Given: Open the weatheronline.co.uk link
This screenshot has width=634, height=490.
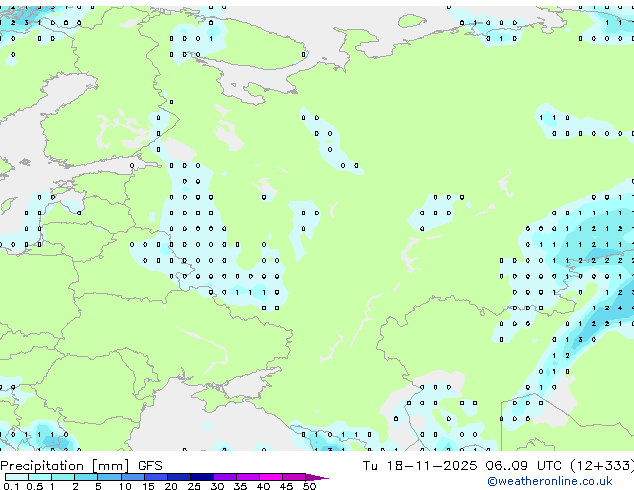Looking at the screenshot, I should point(550,481).
